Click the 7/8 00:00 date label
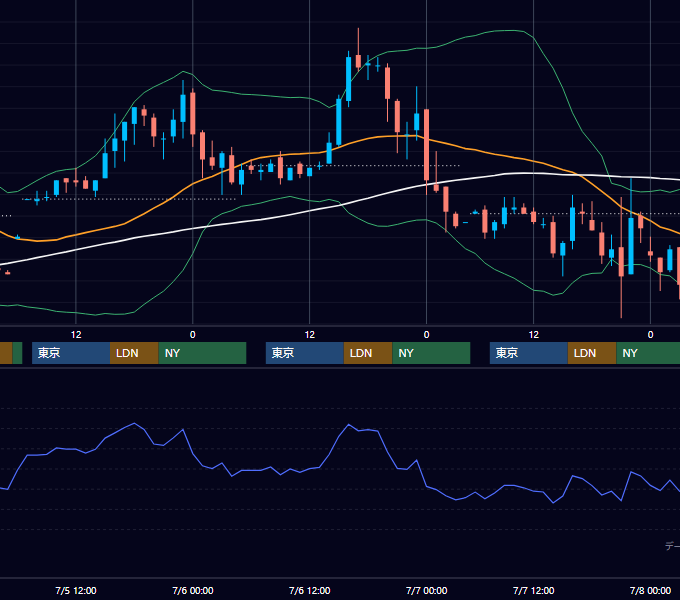680x600 pixels. coord(650,590)
